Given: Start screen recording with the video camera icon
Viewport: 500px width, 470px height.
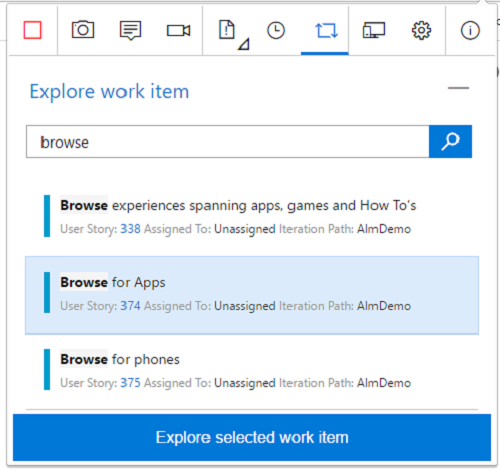Looking at the screenshot, I should pos(178,31).
